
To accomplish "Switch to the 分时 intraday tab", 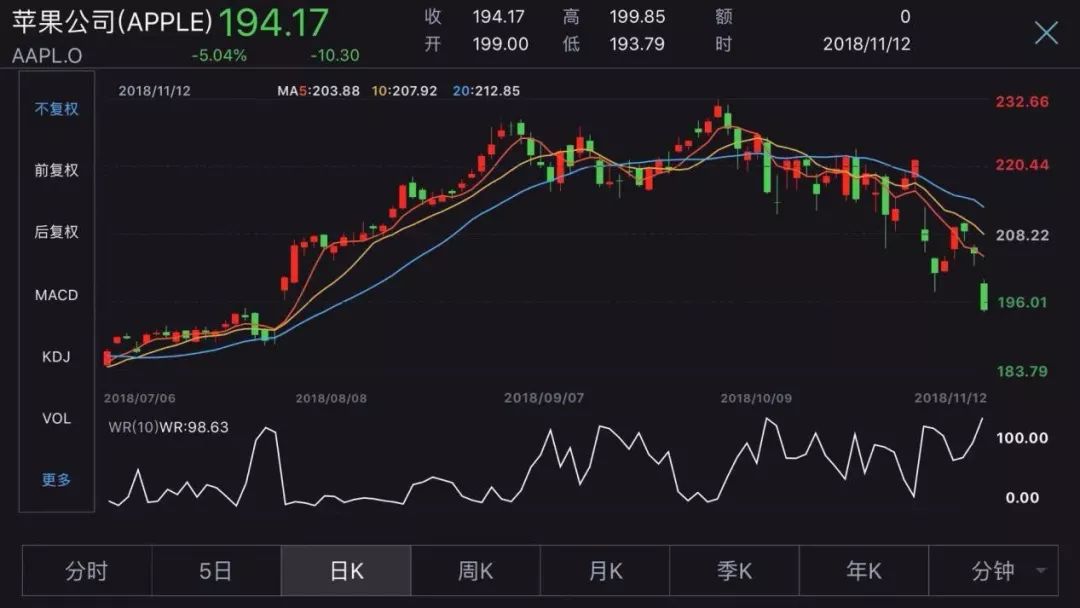I will (x=87, y=571).
